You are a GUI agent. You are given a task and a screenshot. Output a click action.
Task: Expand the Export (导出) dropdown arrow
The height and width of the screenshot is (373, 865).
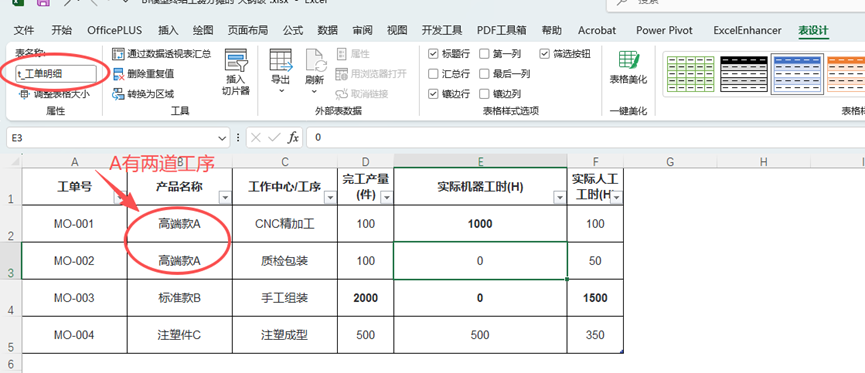[x=281, y=92]
